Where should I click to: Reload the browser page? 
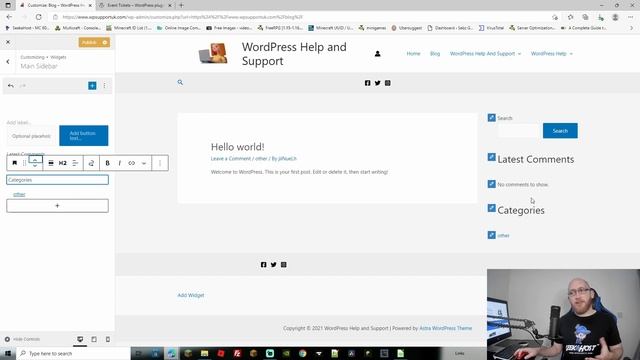(x=38, y=17)
